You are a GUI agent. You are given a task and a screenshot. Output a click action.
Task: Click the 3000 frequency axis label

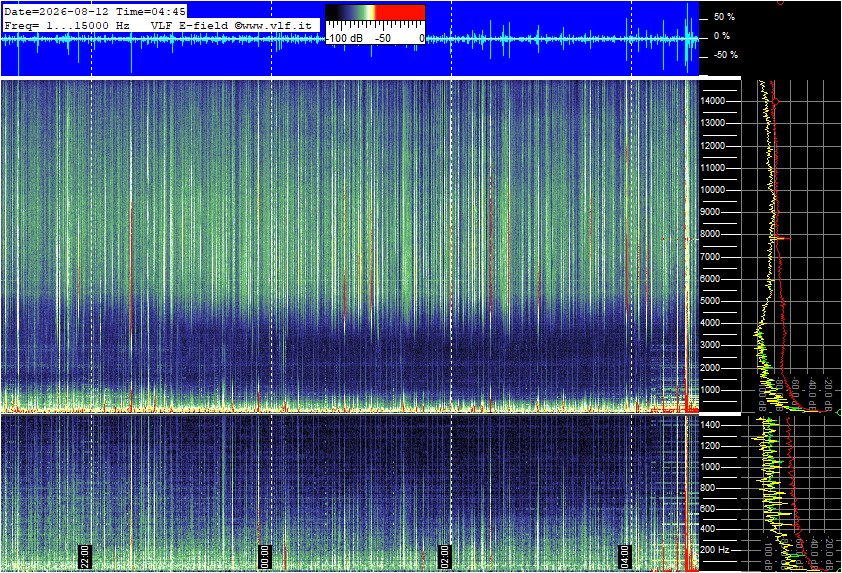(711, 345)
